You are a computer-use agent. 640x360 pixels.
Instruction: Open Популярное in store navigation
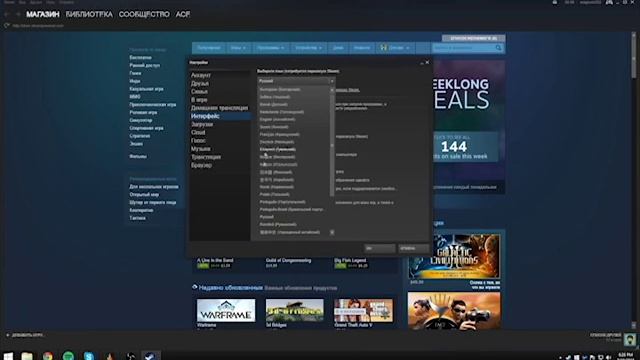coord(209,48)
